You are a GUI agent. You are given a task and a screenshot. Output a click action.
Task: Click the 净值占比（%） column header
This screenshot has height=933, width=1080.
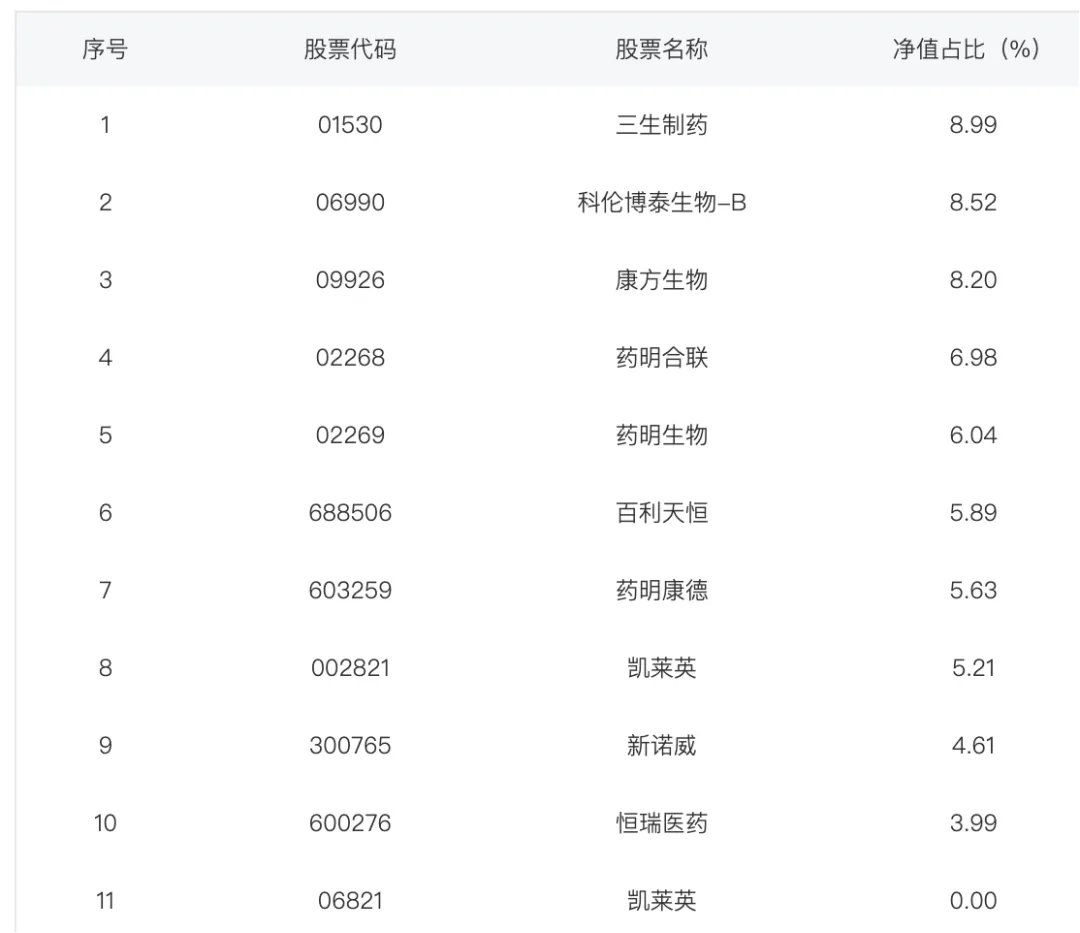966,49
